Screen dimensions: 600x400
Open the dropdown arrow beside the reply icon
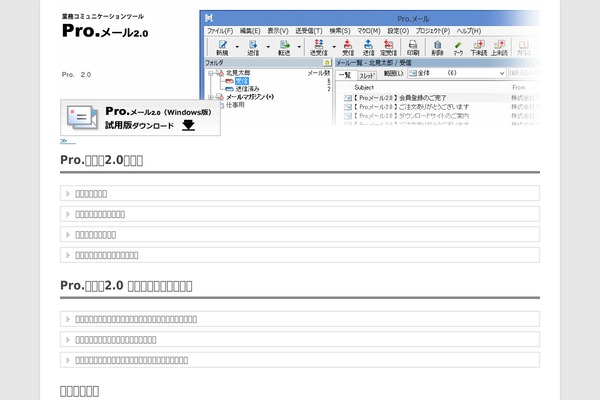pyautogui.click(x=268, y=47)
